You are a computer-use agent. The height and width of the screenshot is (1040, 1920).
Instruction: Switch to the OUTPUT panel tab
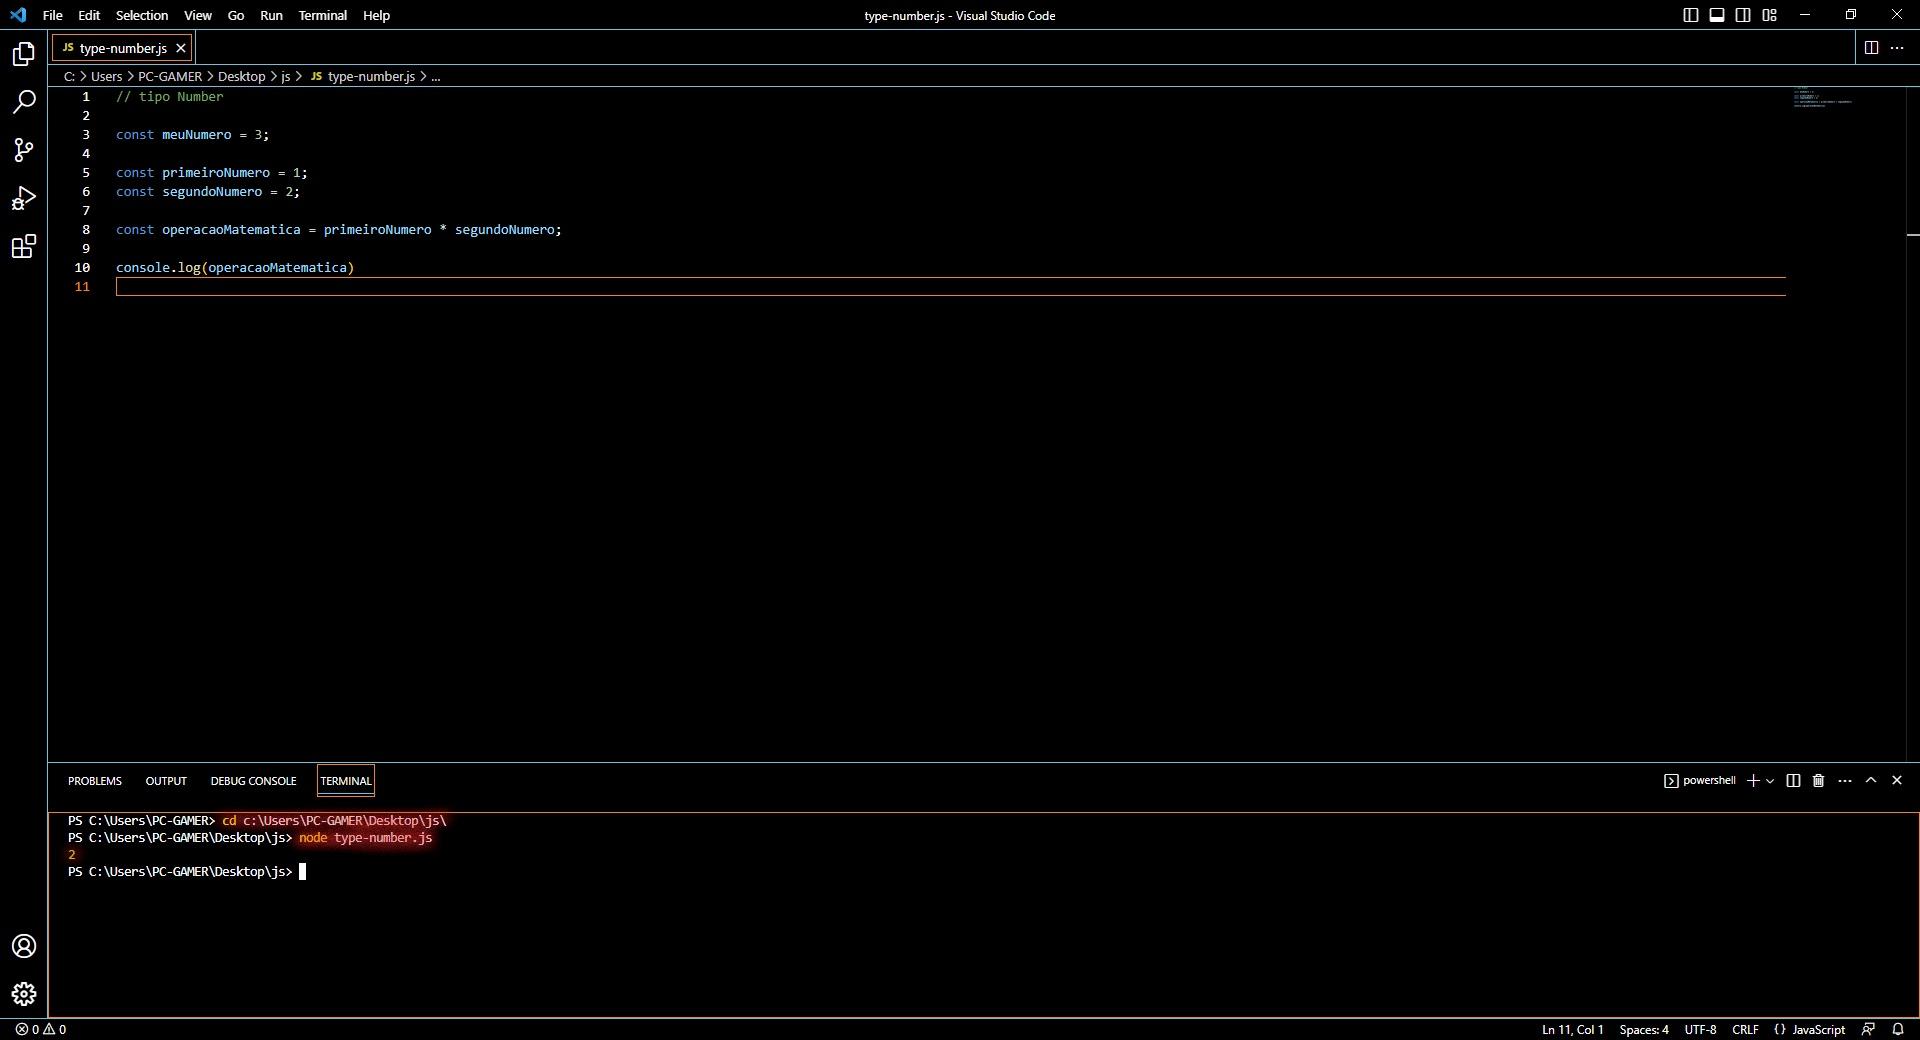(166, 781)
